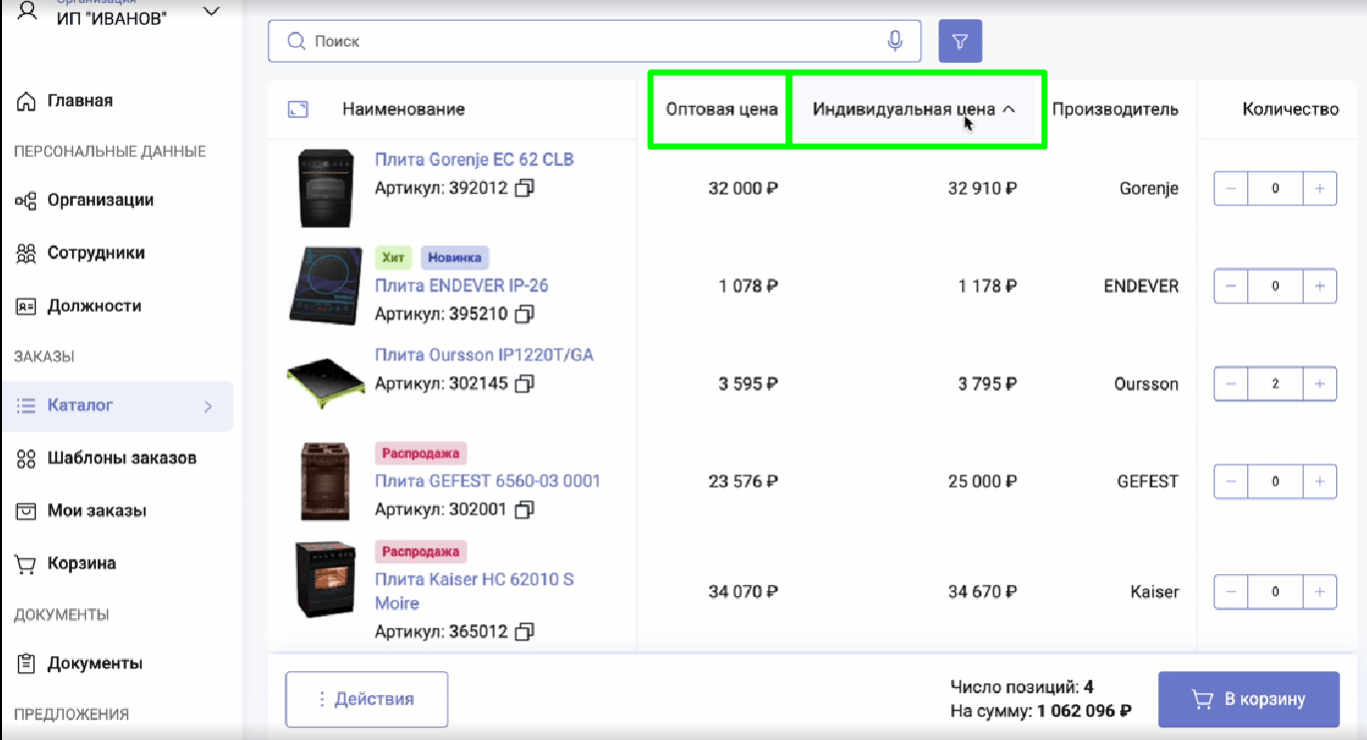1367x740 pixels.
Task: Click the GEFEST stove product thumbnail
Action: tap(326, 482)
